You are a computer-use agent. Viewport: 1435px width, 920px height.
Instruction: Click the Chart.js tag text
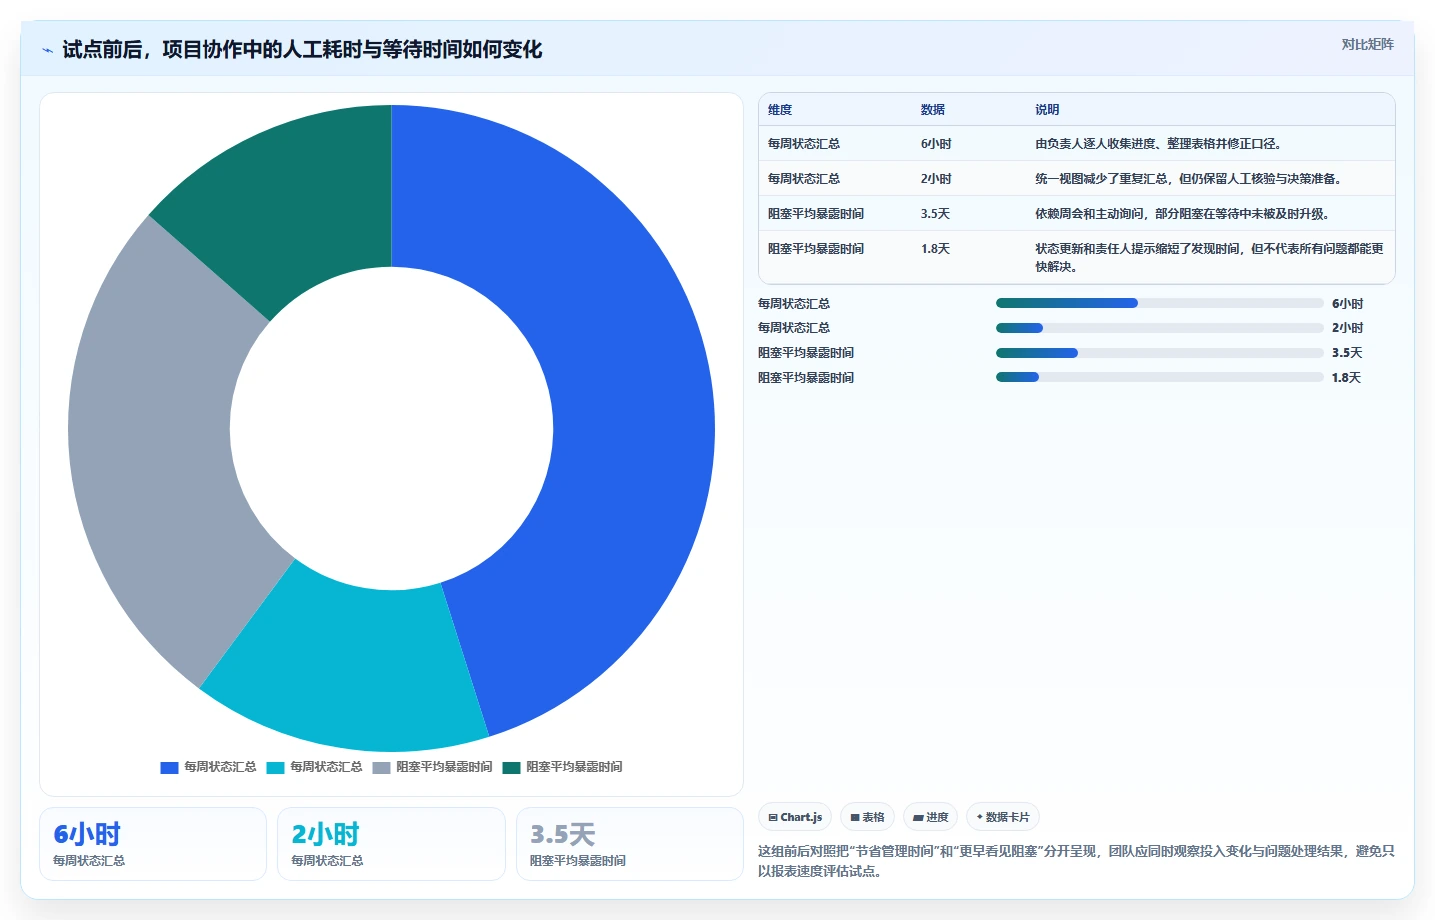tap(801, 817)
